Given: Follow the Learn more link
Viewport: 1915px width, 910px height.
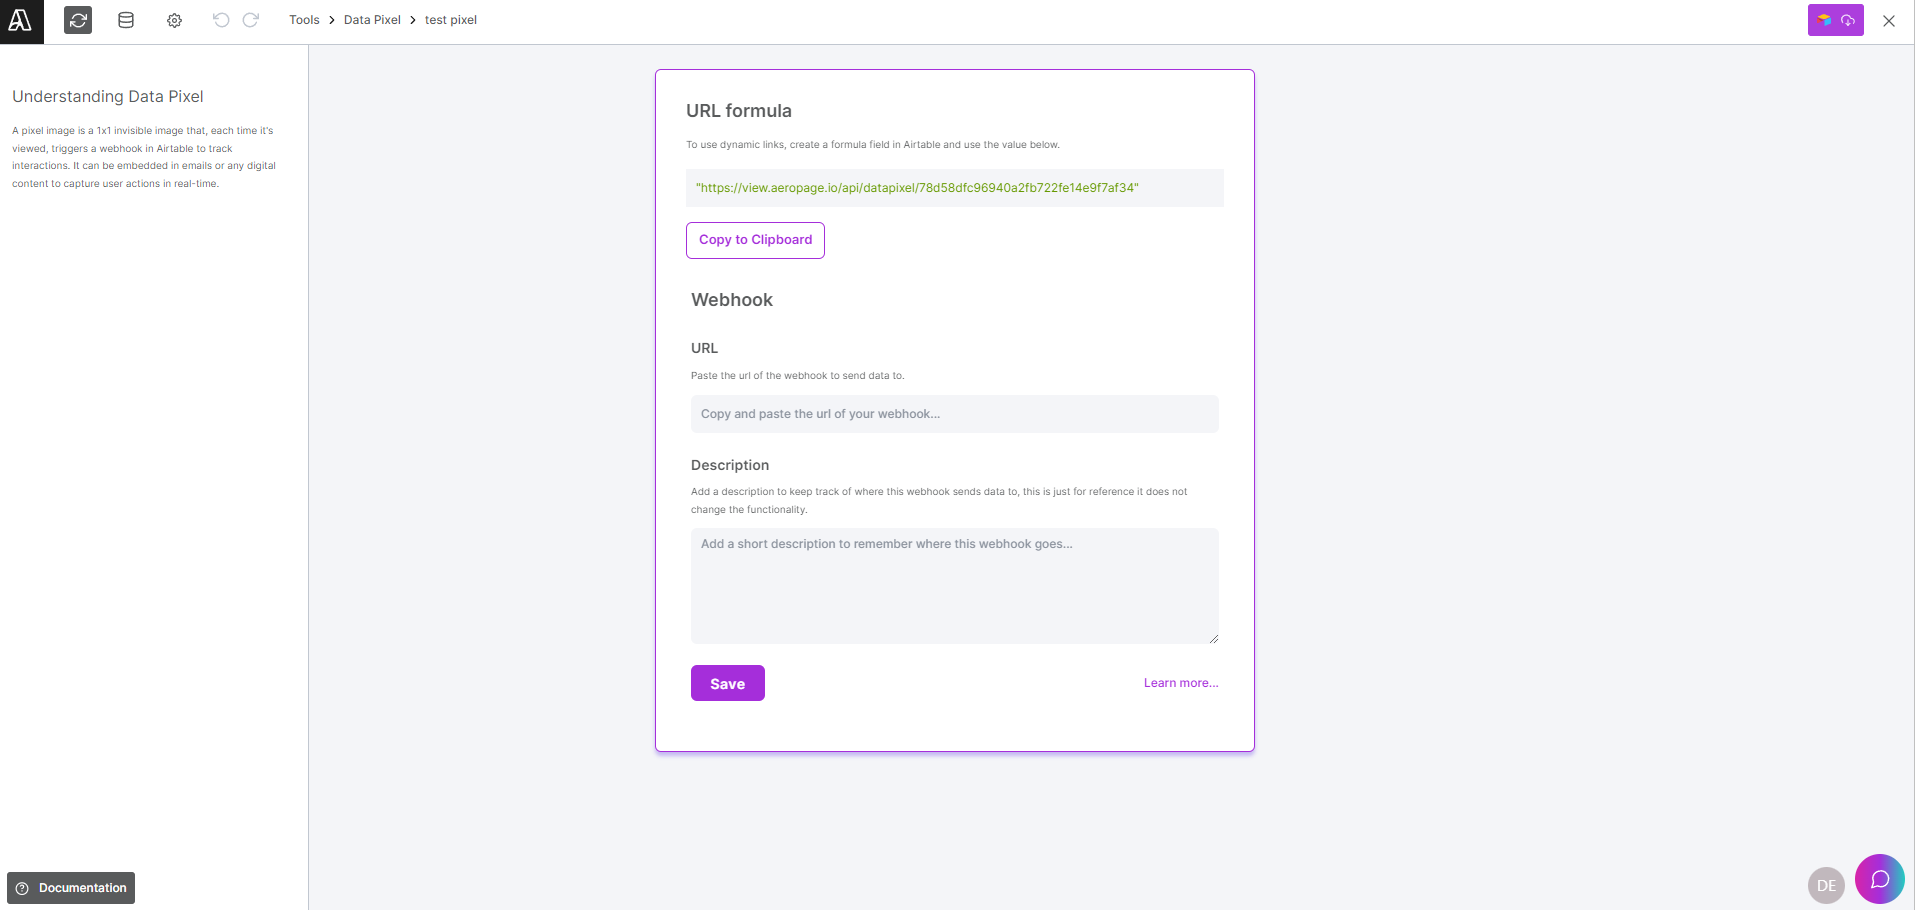Looking at the screenshot, I should tap(1181, 683).
